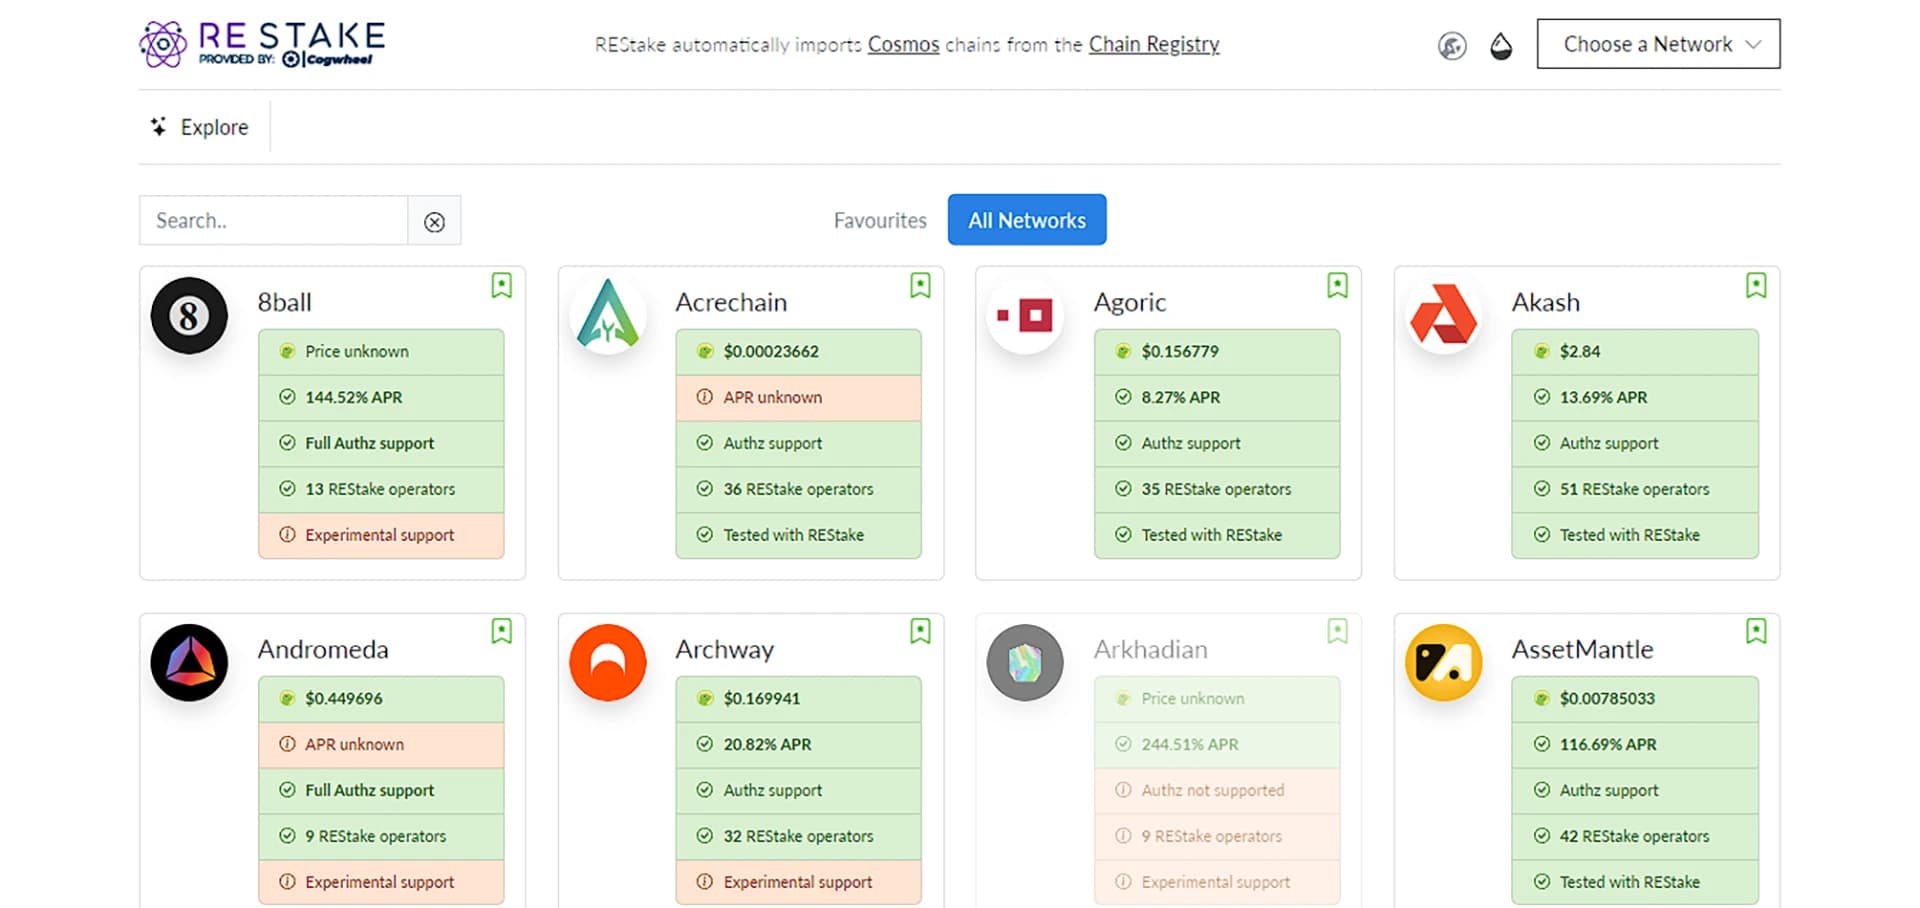
Task: Click Akash's Tested with REStake row
Action: (1635, 536)
